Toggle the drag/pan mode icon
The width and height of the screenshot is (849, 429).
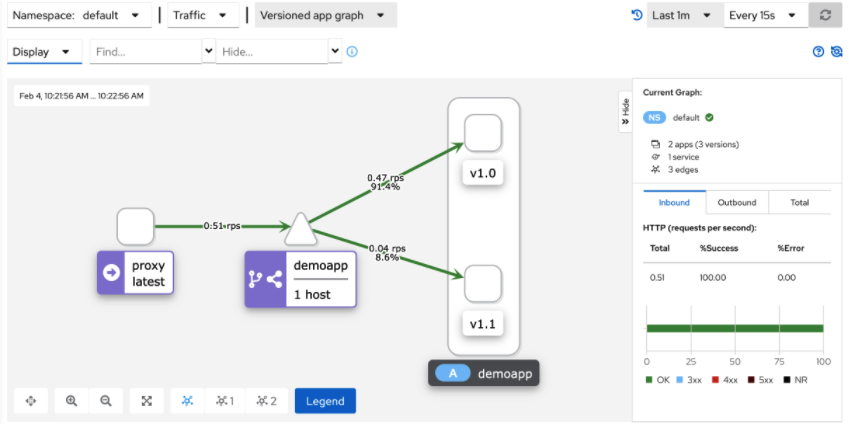31,401
